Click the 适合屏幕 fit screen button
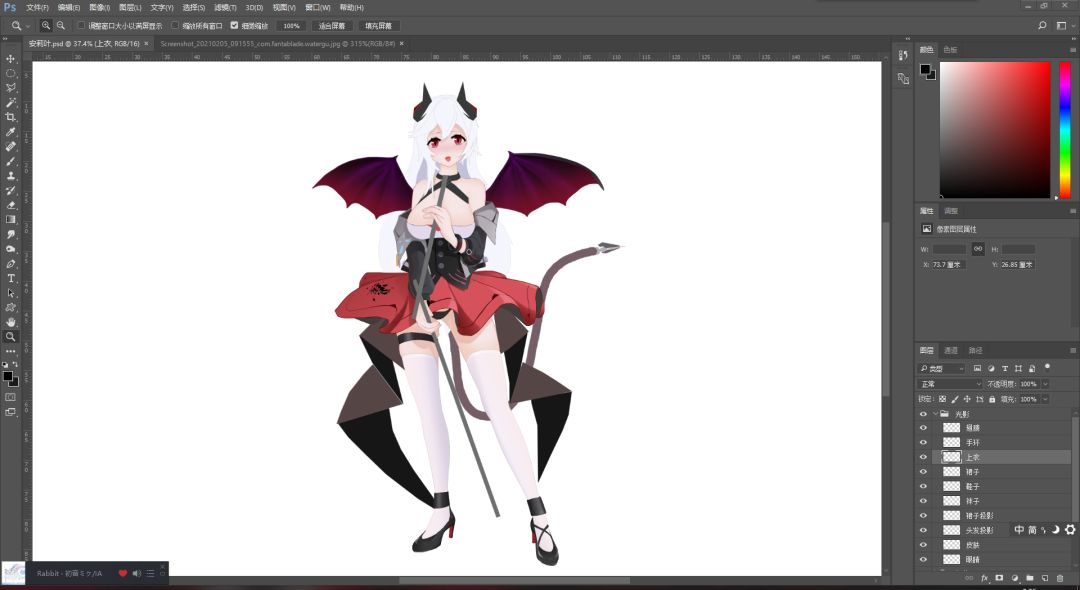The width and height of the screenshot is (1080, 590). point(331,25)
